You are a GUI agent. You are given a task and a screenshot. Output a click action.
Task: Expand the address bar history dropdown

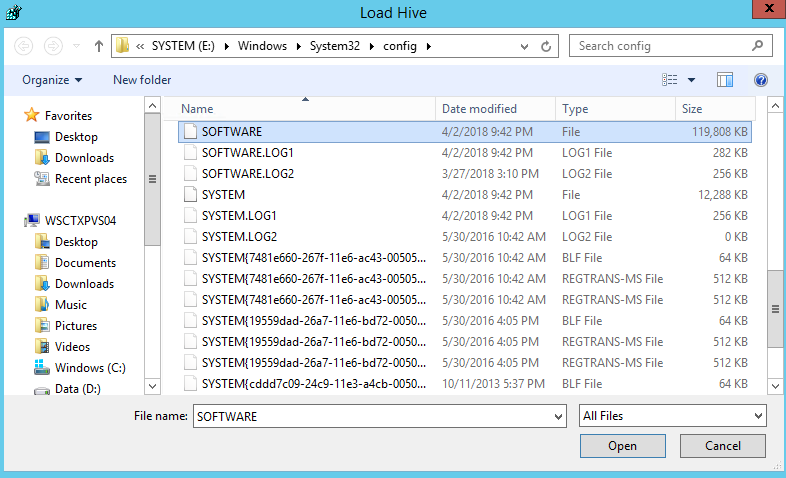coord(525,46)
